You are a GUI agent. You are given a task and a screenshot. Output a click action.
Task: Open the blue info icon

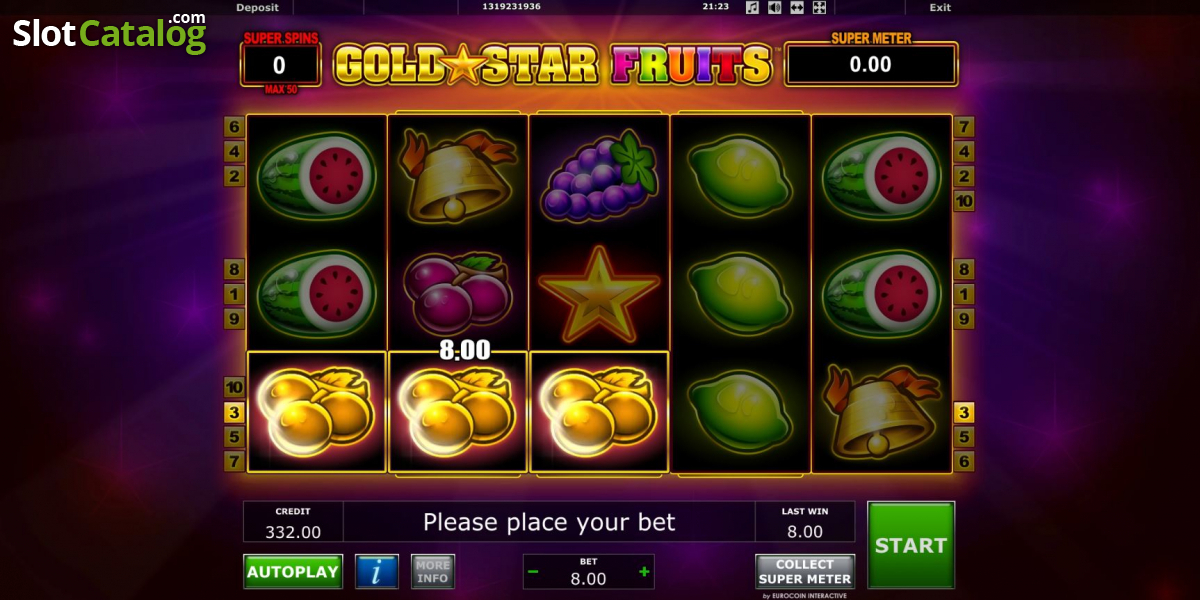point(377,571)
